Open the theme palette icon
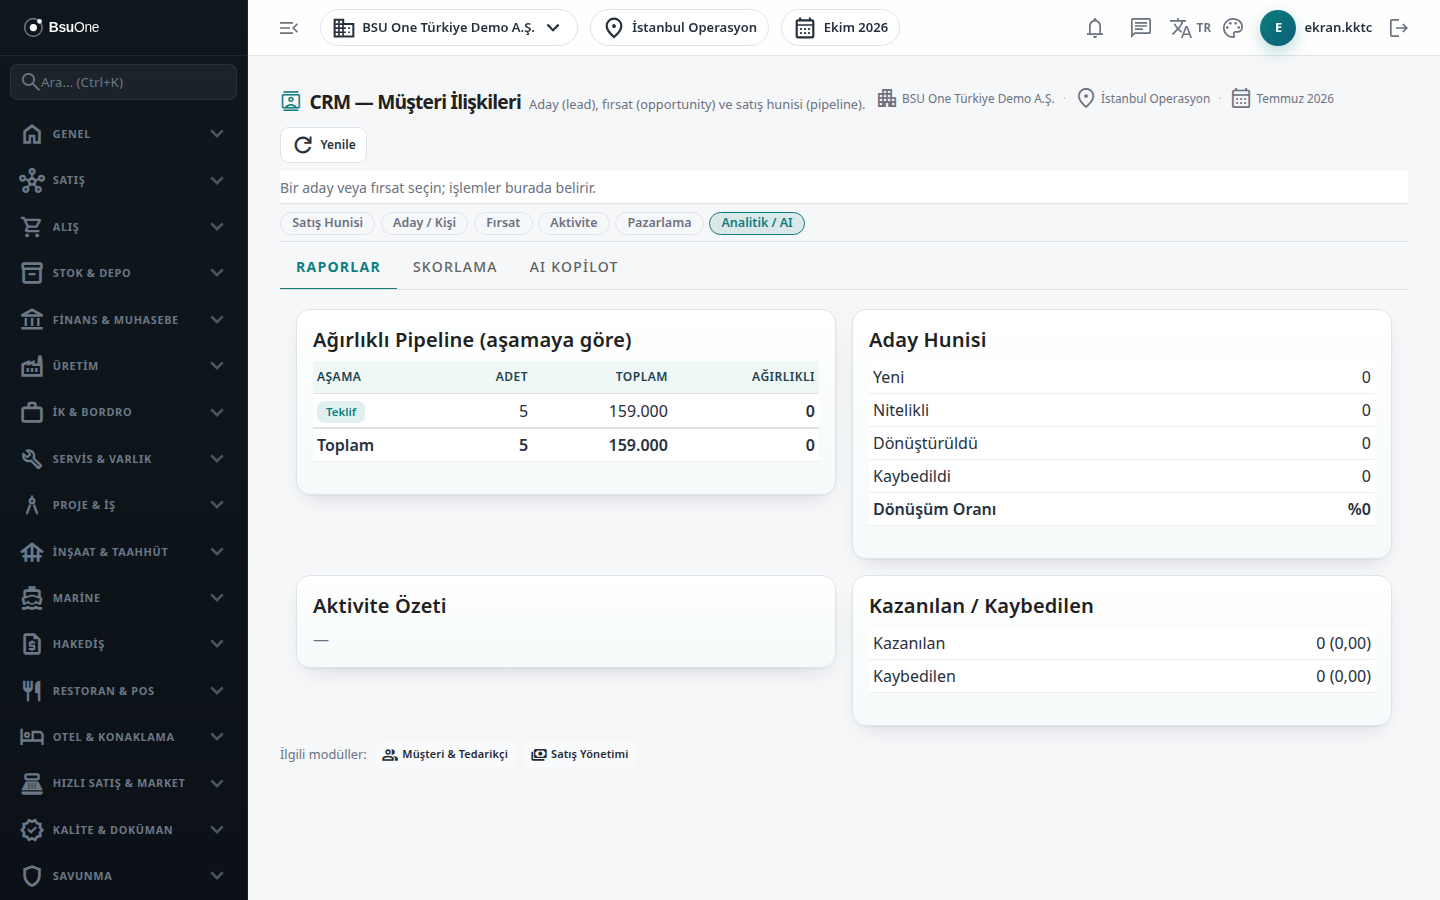Viewport: 1440px width, 900px height. point(1233,28)
